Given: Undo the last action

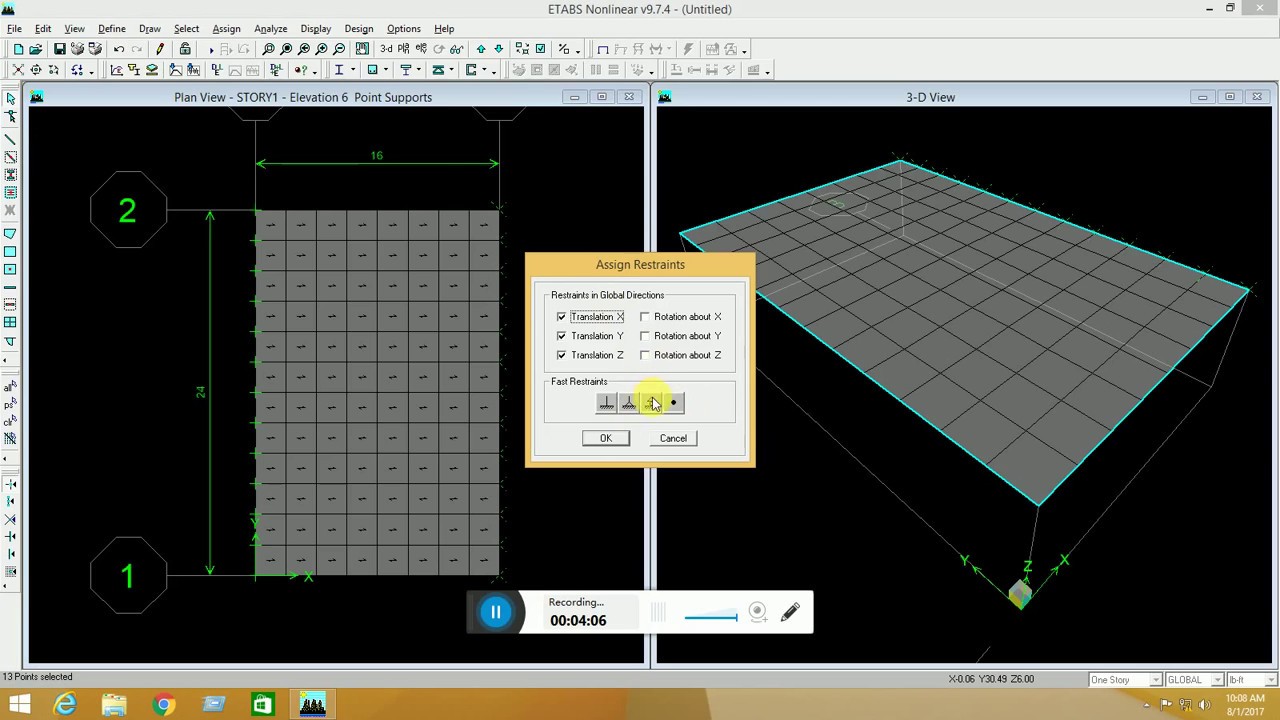Looking at the screenshot, I should (119, 49).
